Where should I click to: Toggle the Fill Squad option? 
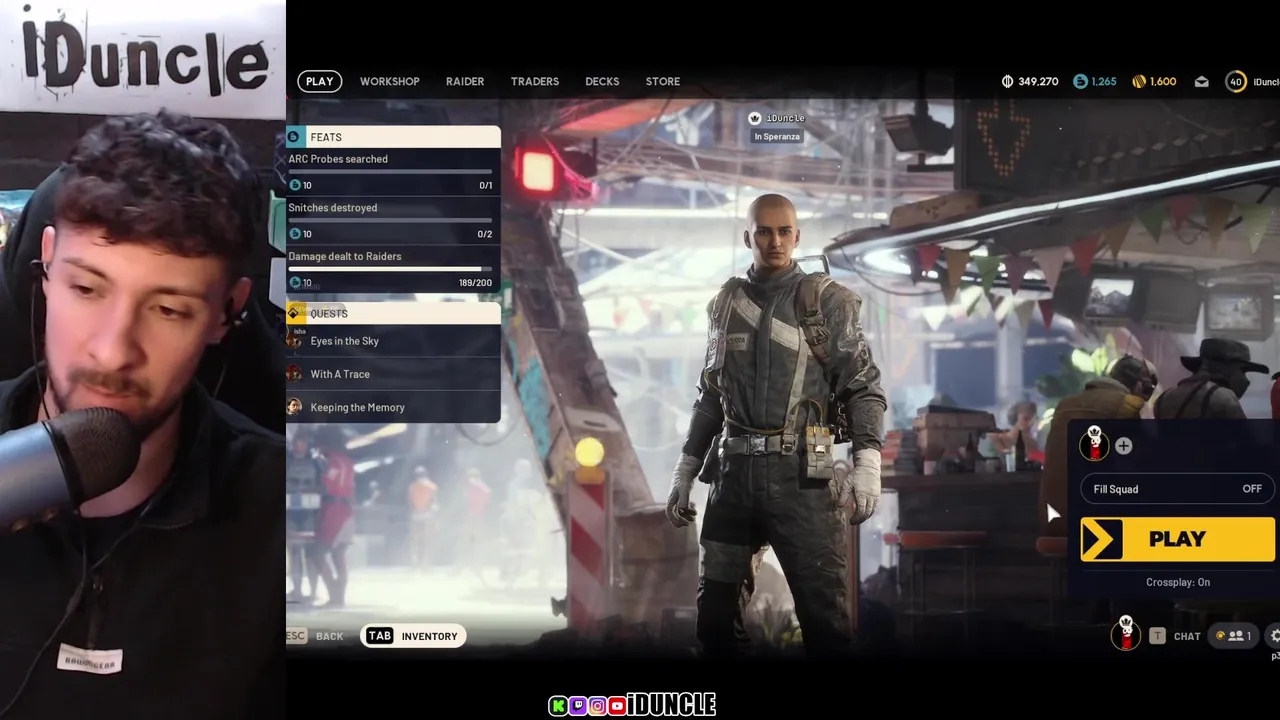pos(1177,489)
